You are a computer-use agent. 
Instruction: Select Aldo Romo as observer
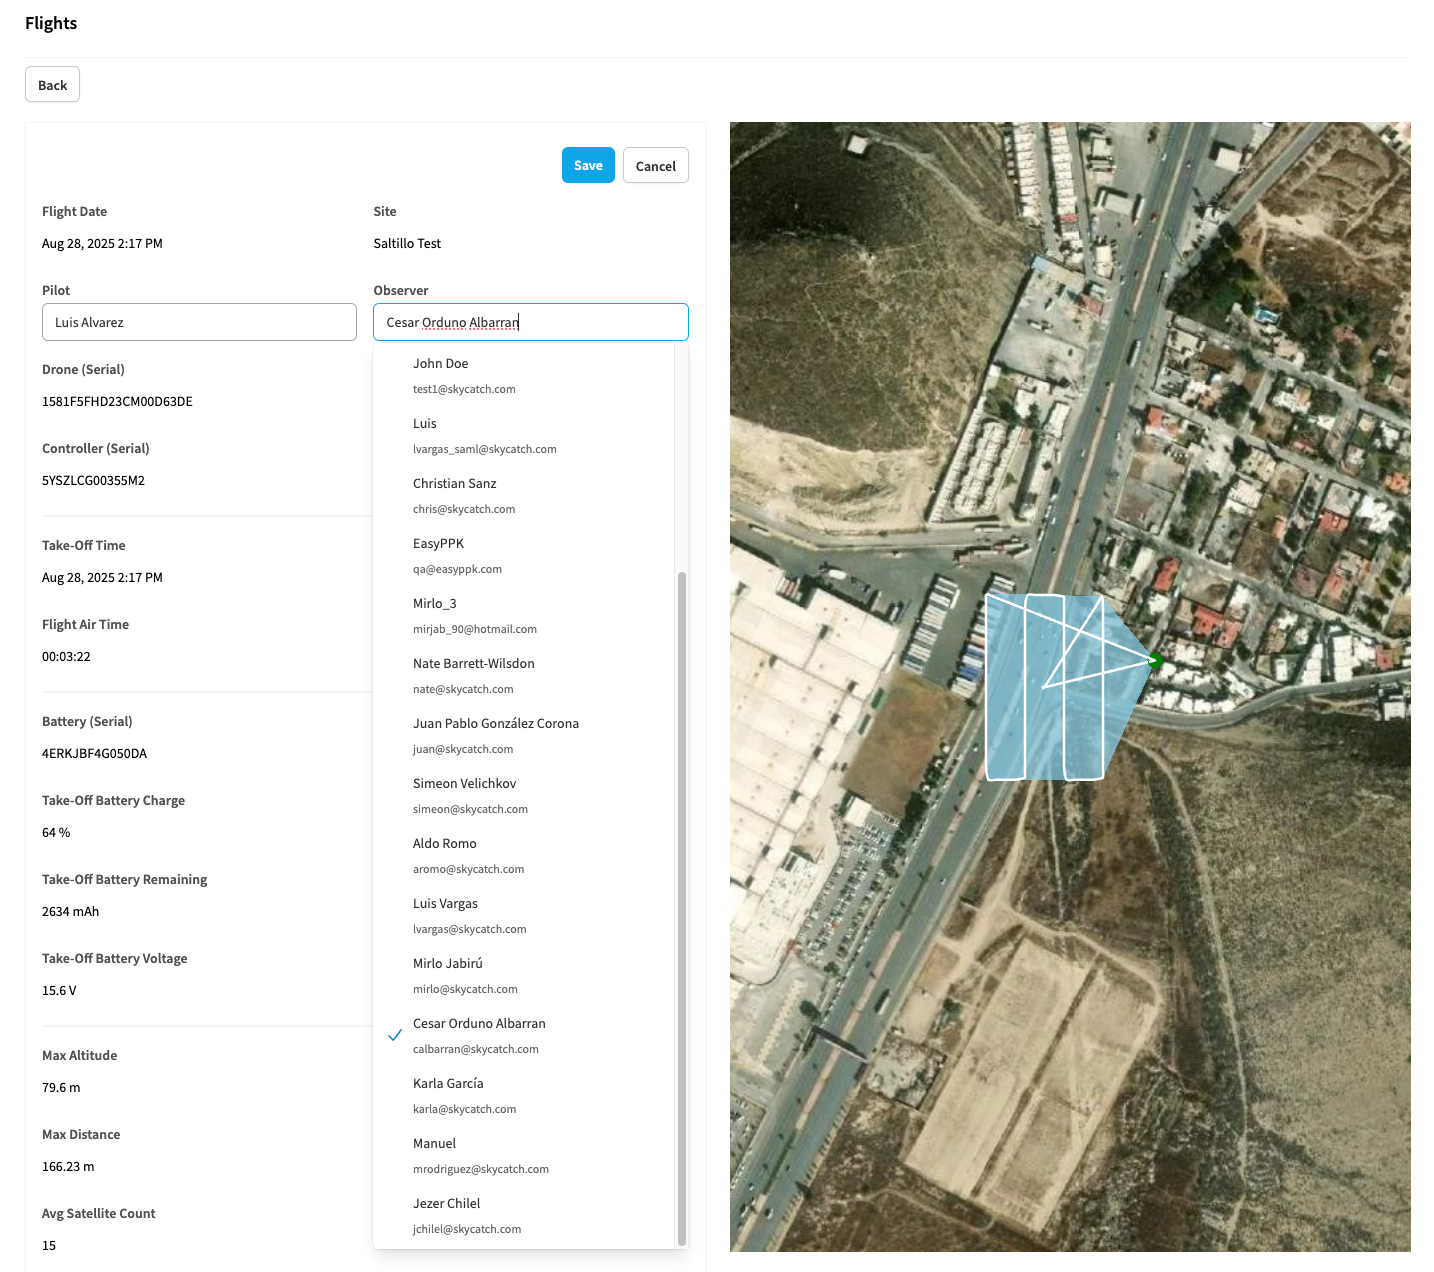pos(524,856)
